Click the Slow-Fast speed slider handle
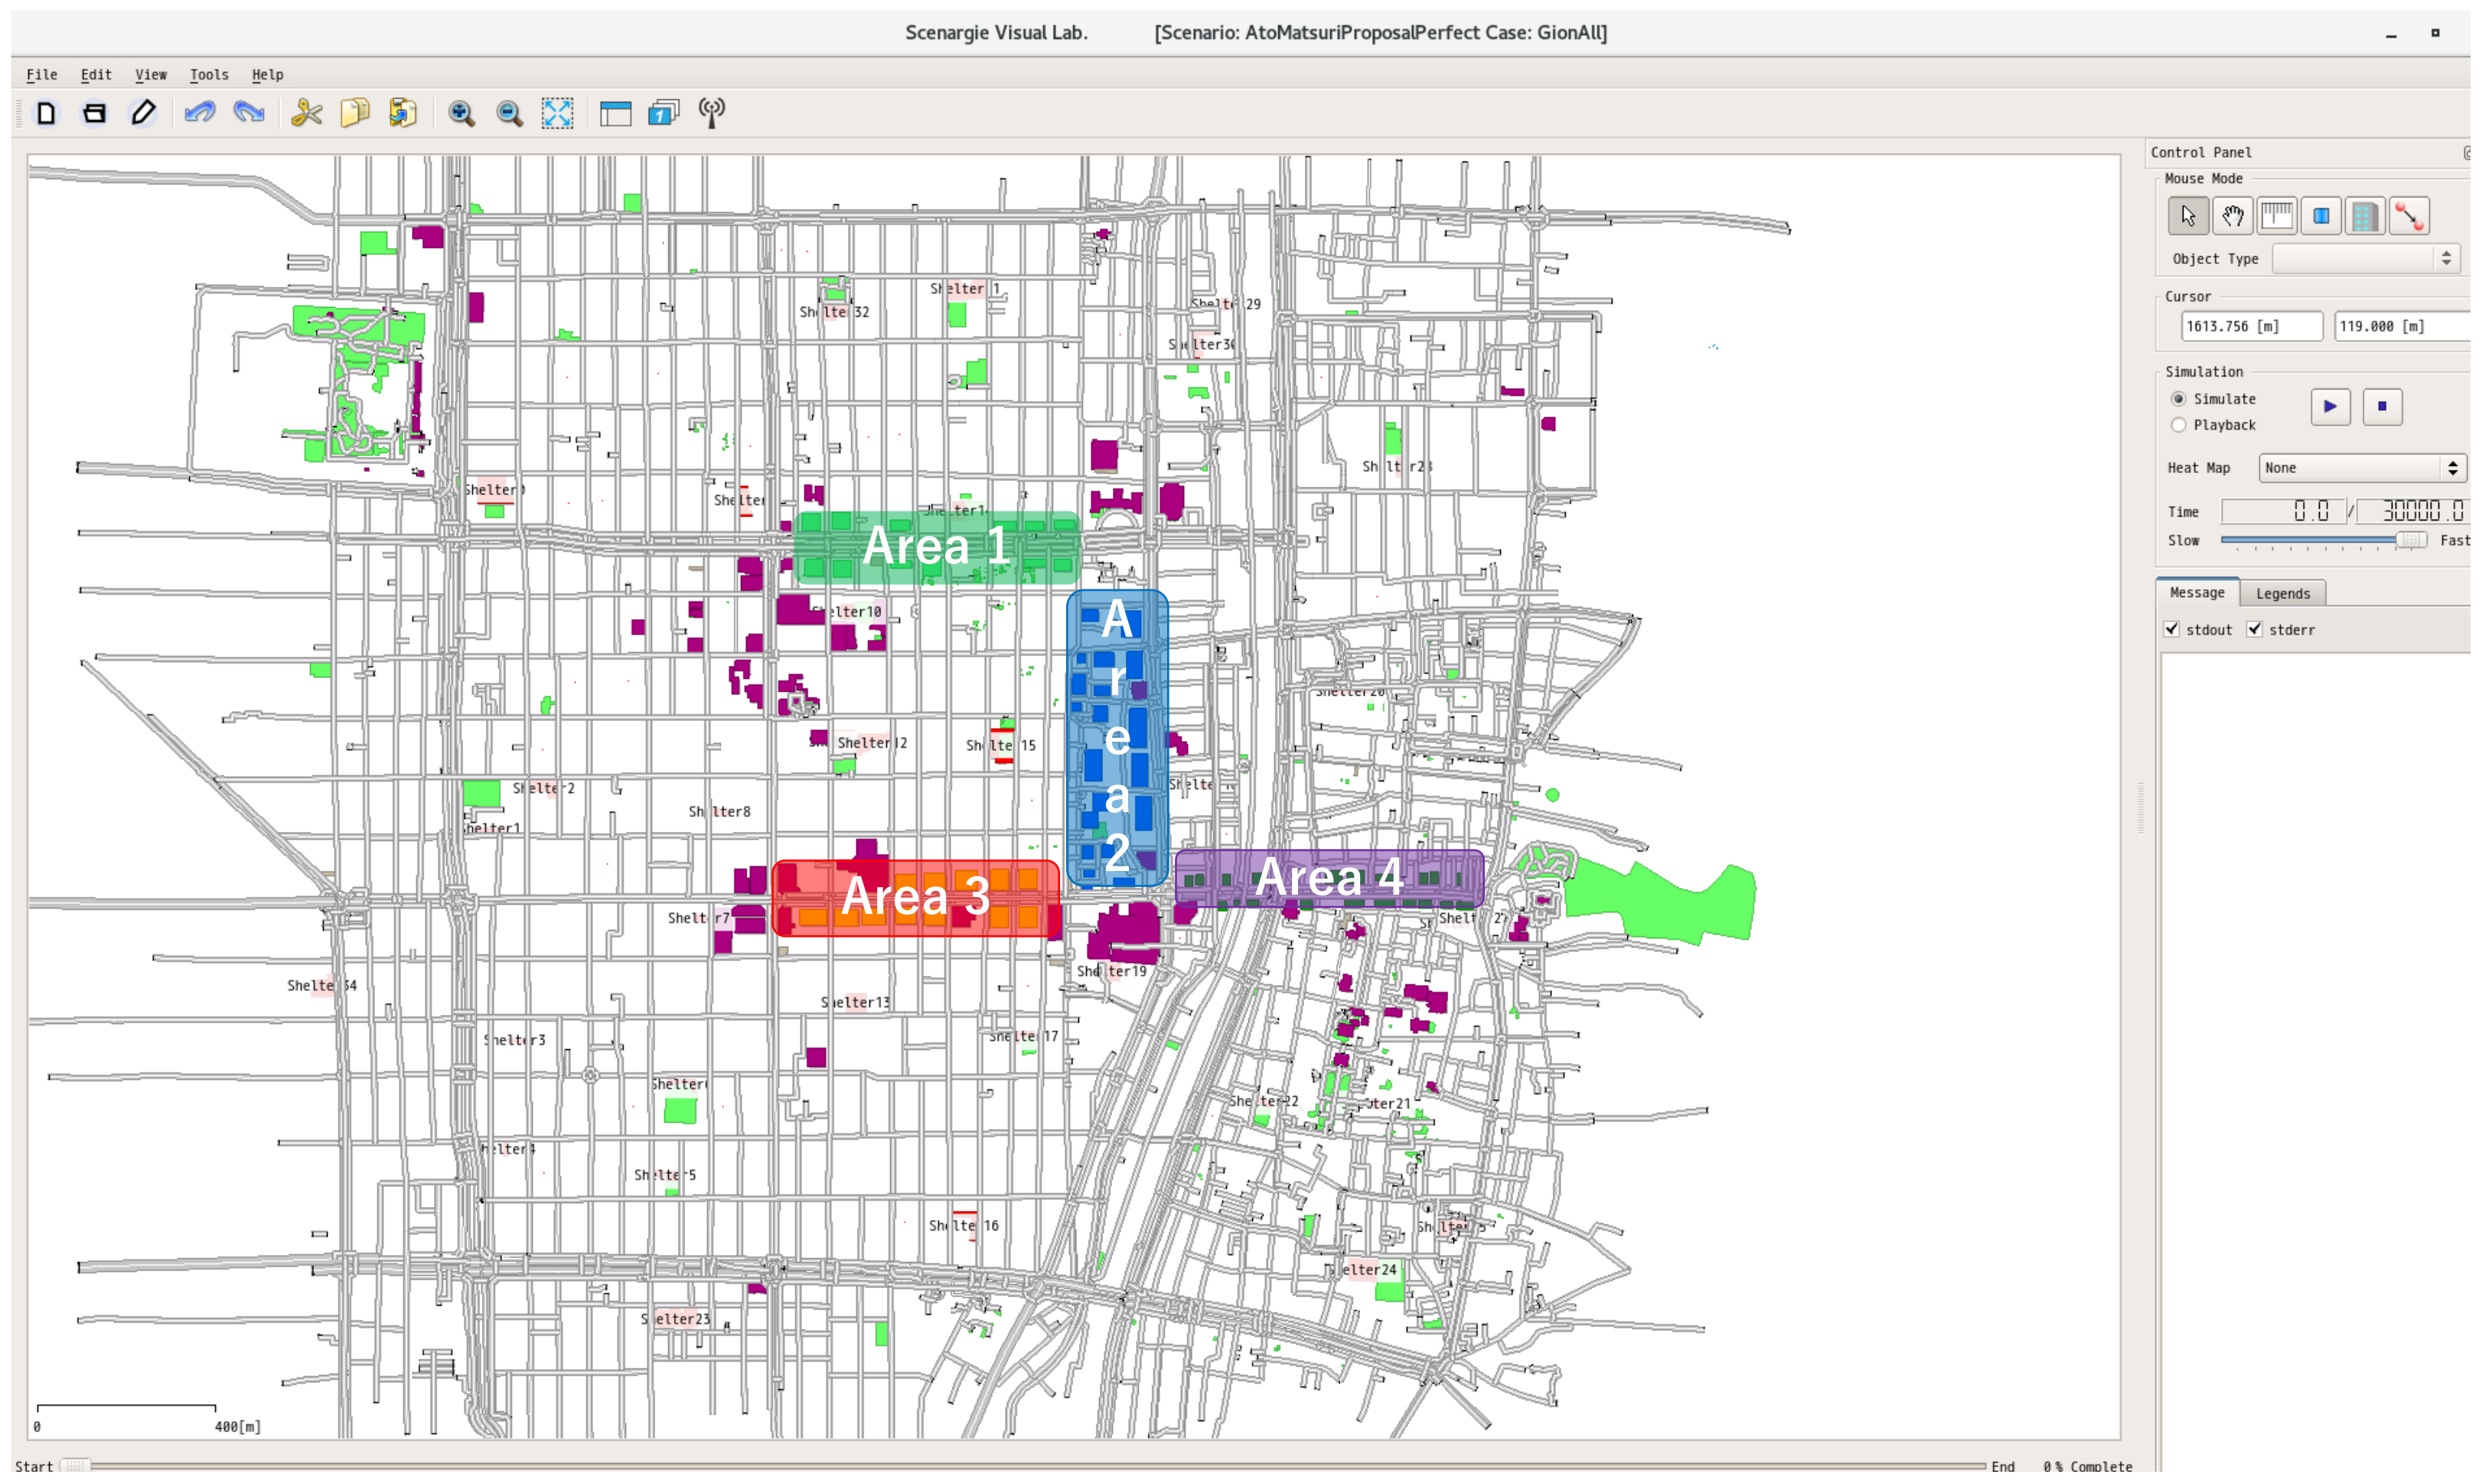2482x1484 pixels. click(x=2411, y=541)
